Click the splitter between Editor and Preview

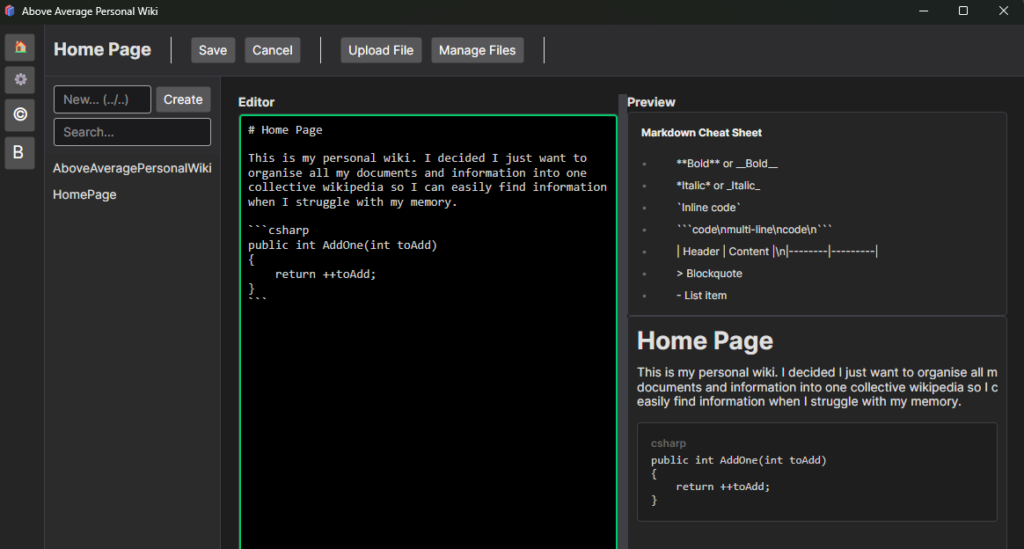[x=622, y=323]
